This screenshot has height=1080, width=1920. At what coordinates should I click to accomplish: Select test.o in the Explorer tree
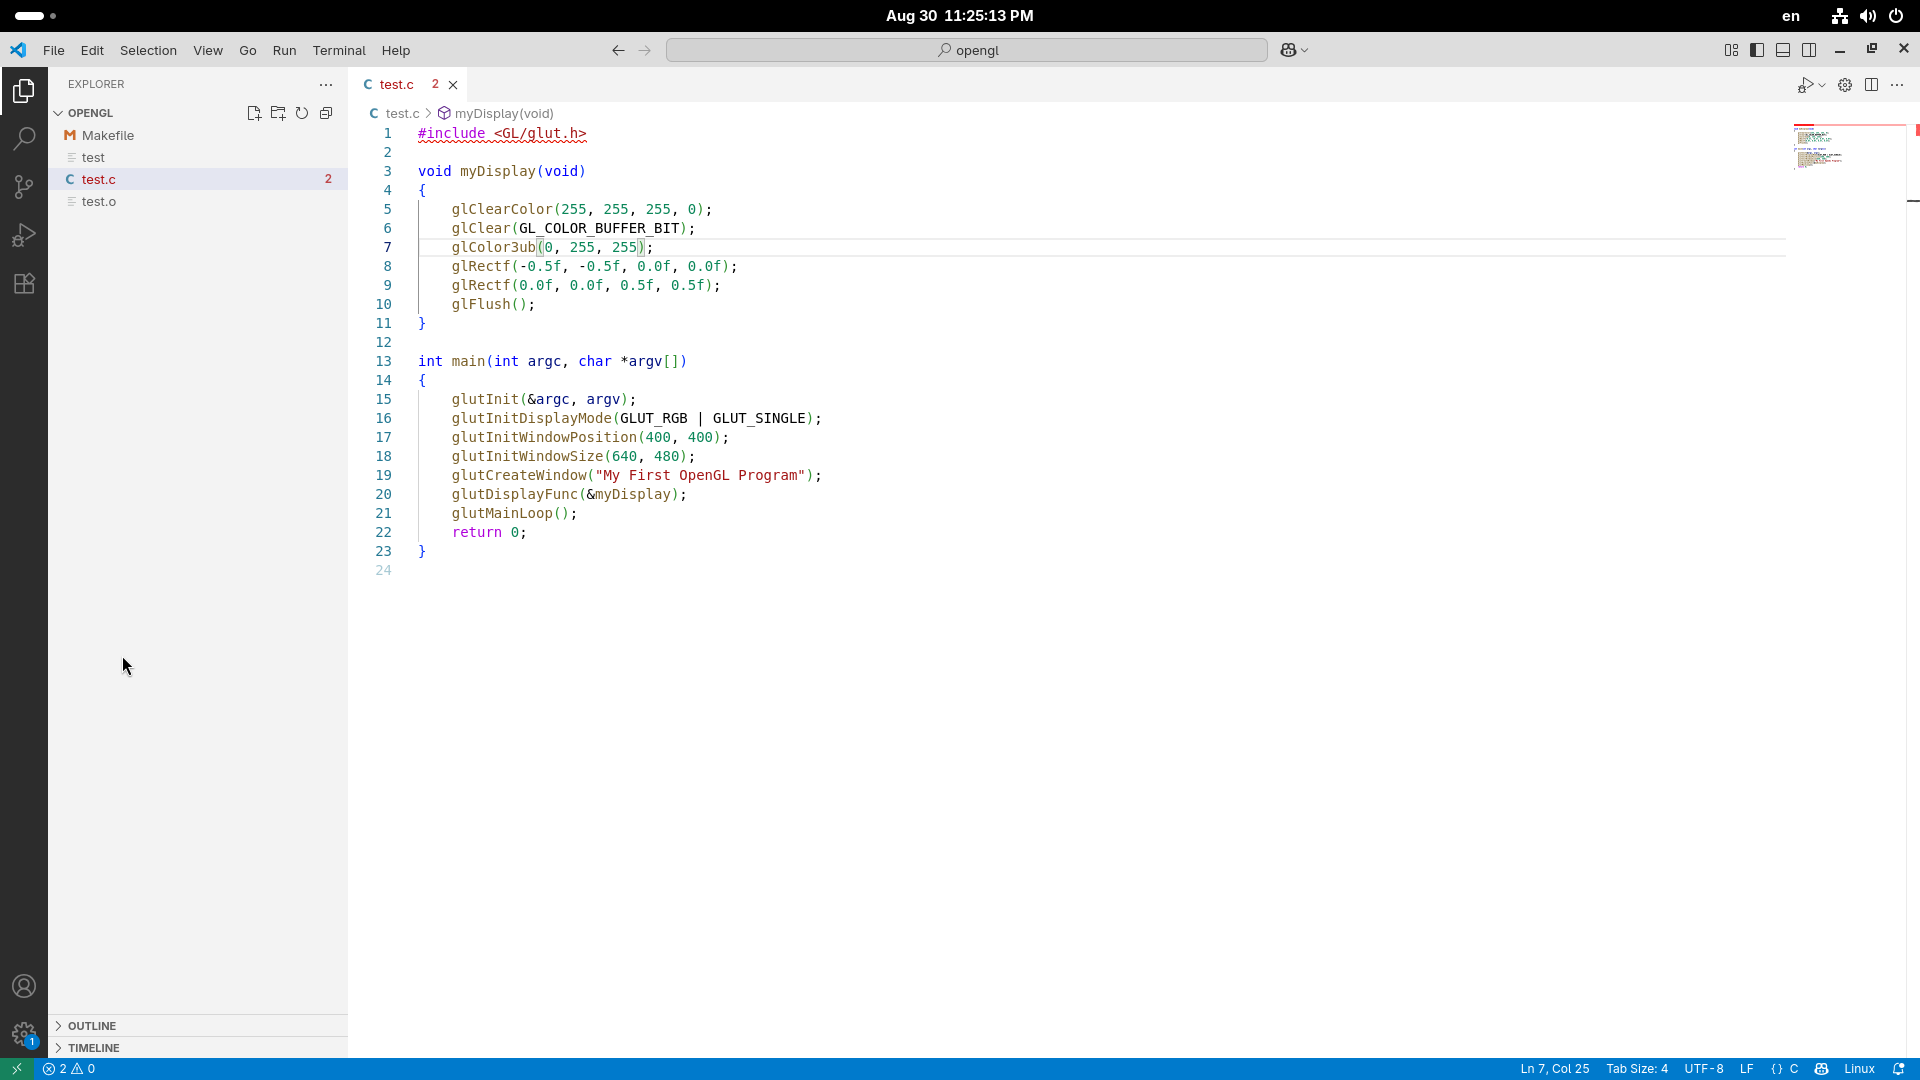198,201
